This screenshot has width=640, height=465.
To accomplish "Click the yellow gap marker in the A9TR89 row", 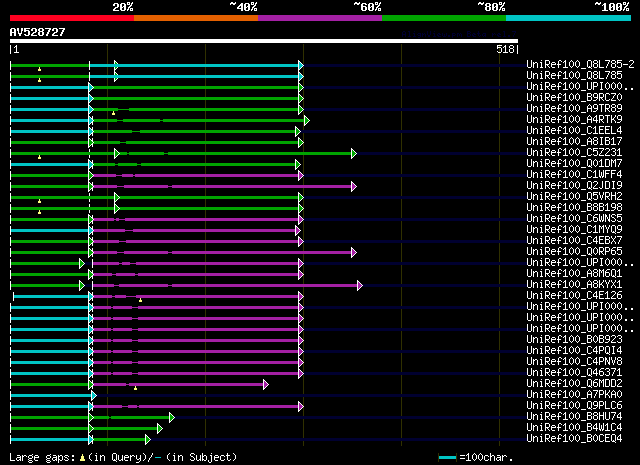I will click(x=113, y=113).
